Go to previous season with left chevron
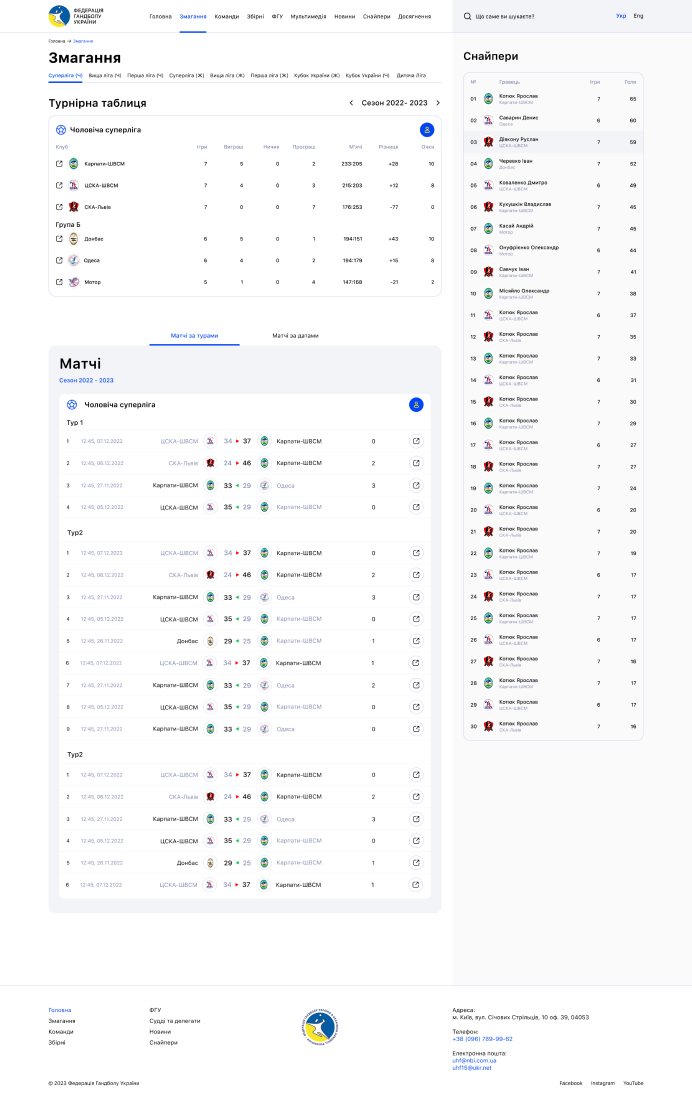Viewport: 692px width, 1108px height. pos(351,103)
